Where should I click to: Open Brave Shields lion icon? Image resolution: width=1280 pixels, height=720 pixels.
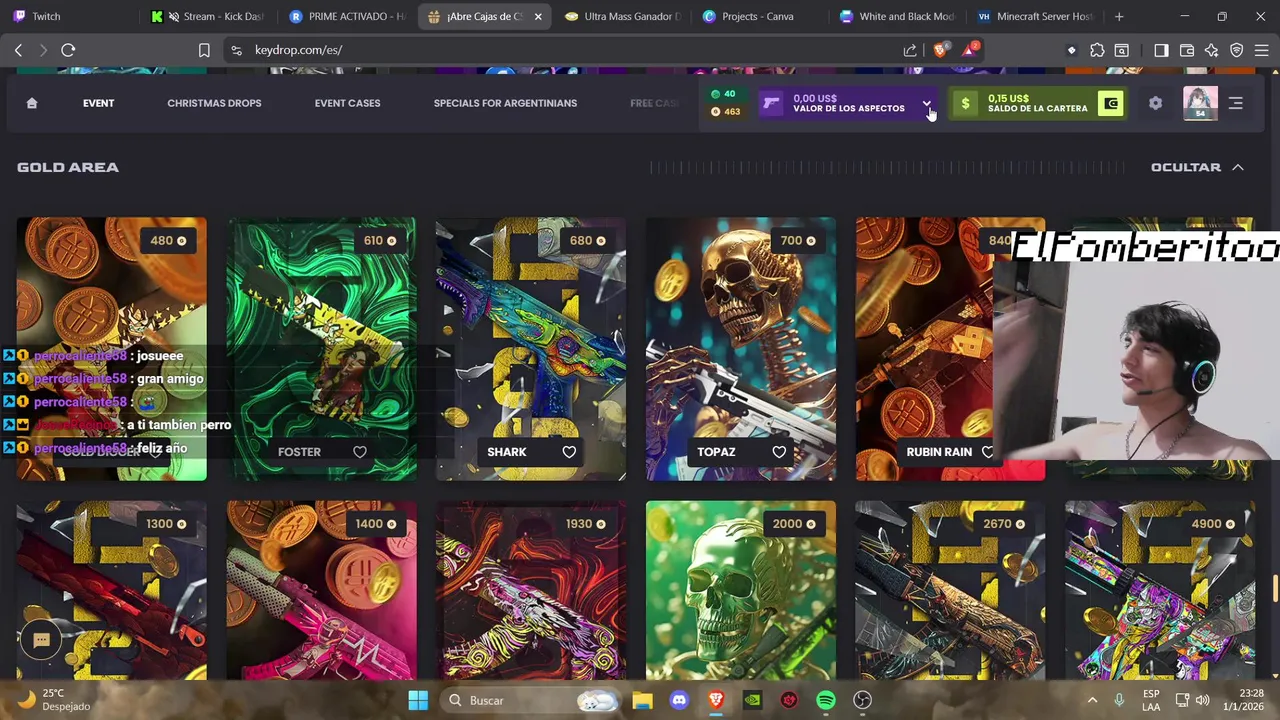941,50
